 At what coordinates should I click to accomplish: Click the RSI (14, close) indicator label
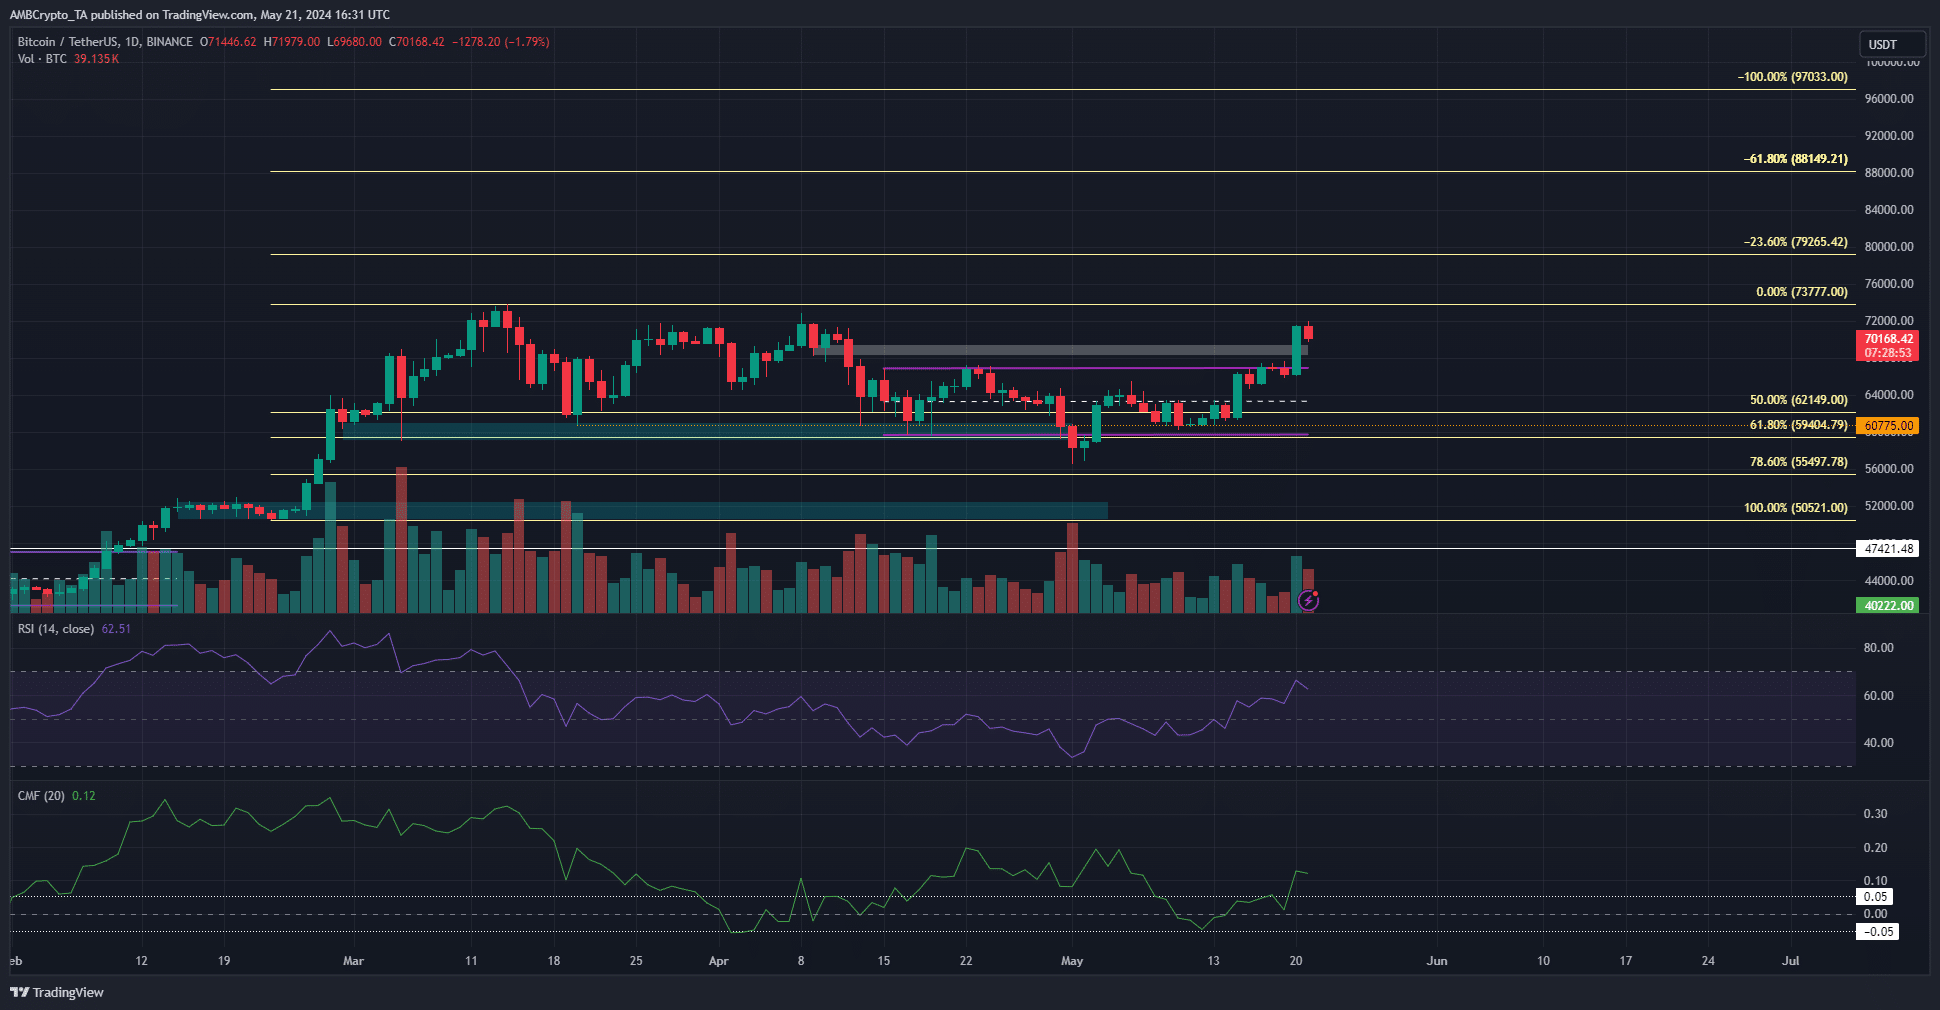coord(56,629)
